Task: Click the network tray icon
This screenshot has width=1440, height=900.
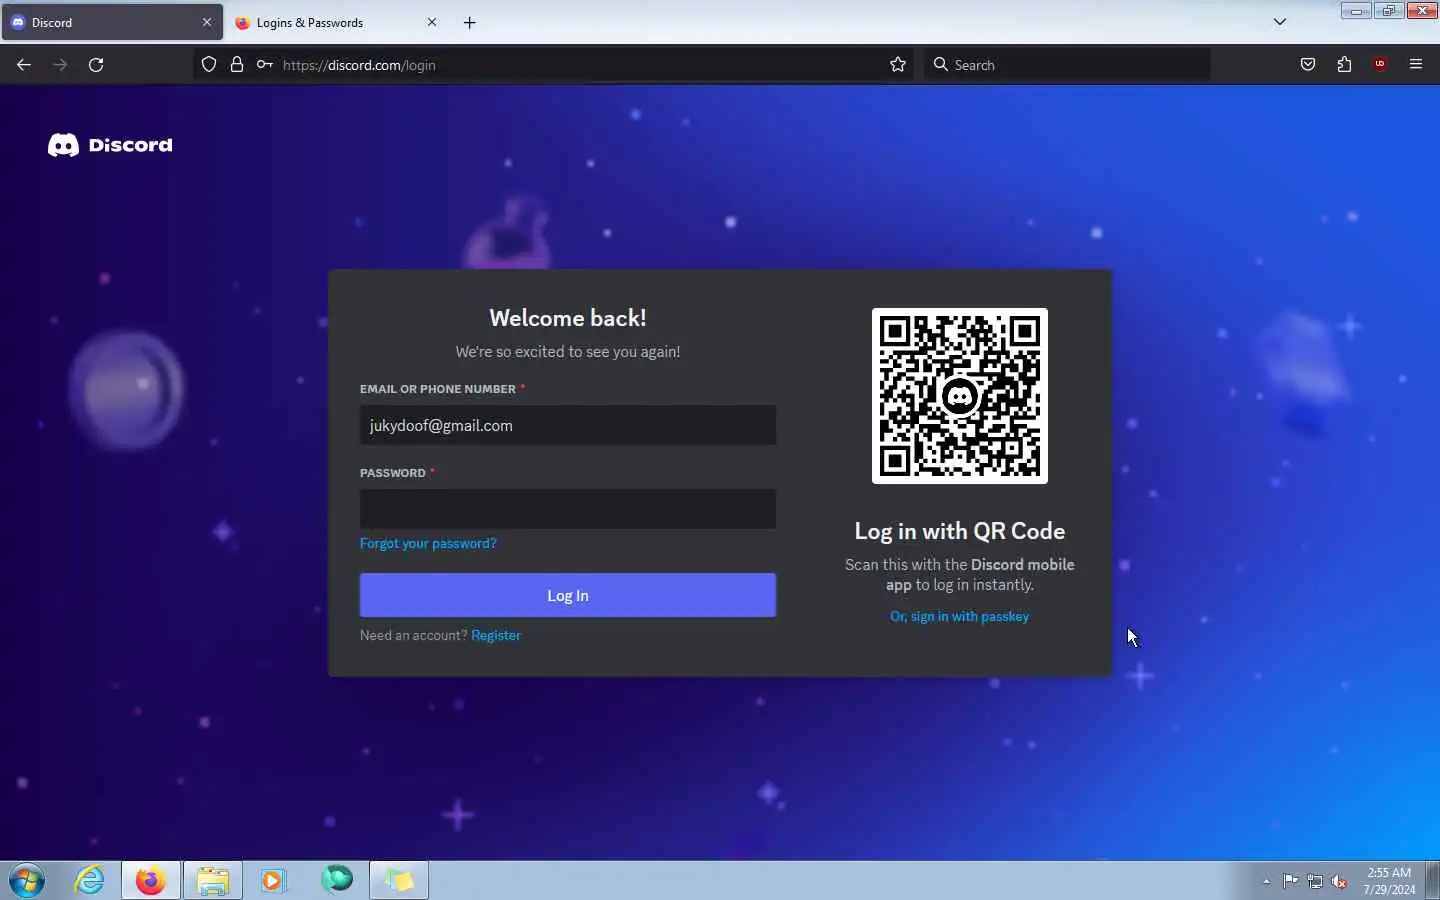Action: coord(1315,881)
